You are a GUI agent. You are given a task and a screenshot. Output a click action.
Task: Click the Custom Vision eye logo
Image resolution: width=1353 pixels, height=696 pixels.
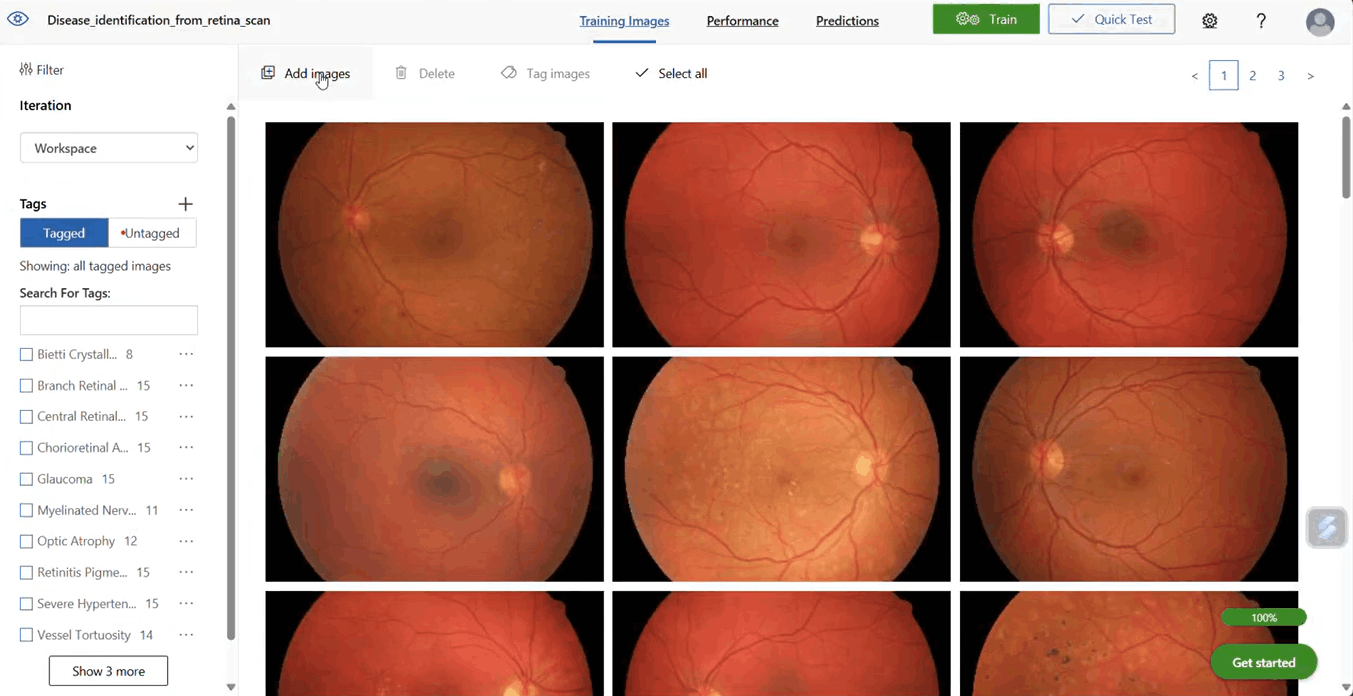18,19
